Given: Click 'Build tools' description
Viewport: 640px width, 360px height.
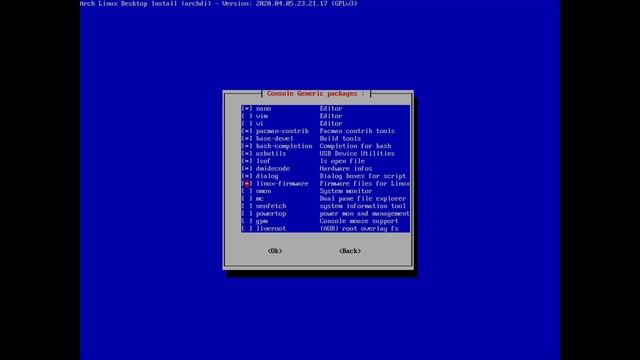Looking at the screenshot, I should pos(340,139).
